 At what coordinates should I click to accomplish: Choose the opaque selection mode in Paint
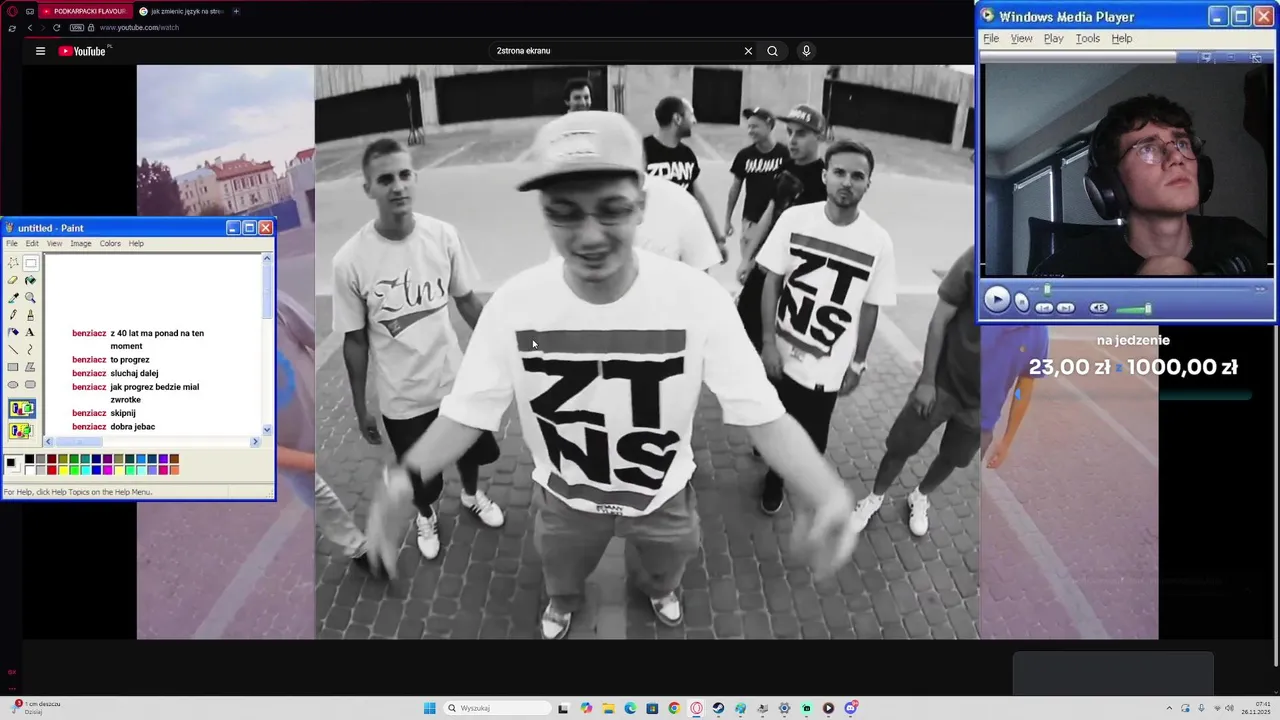[x=21, y=408]
